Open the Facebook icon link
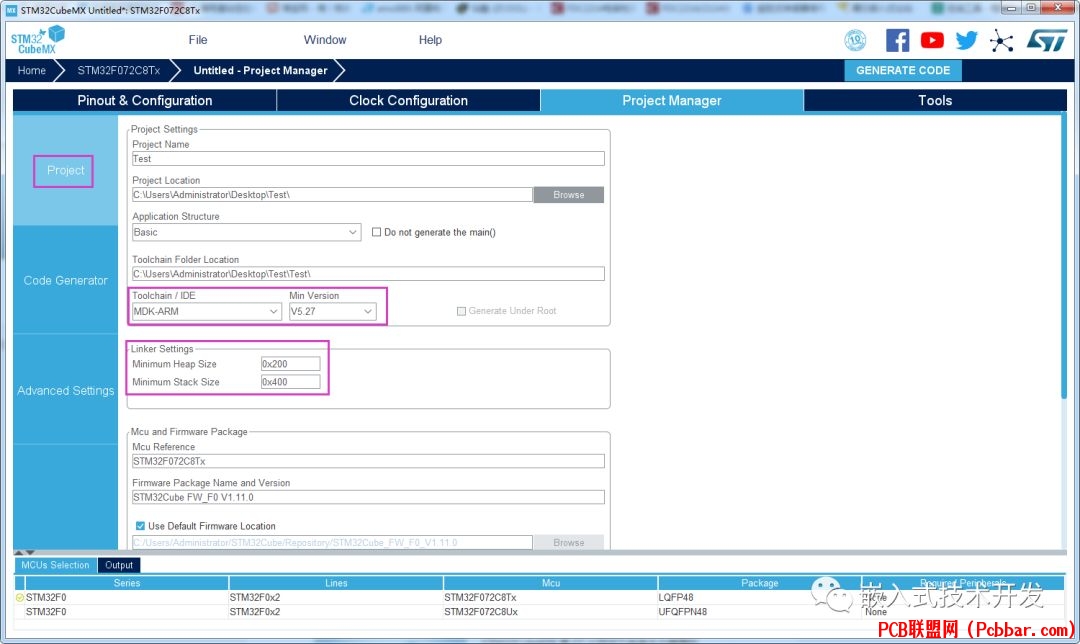This screenshot has width=1080, height=644. (897, 40)
